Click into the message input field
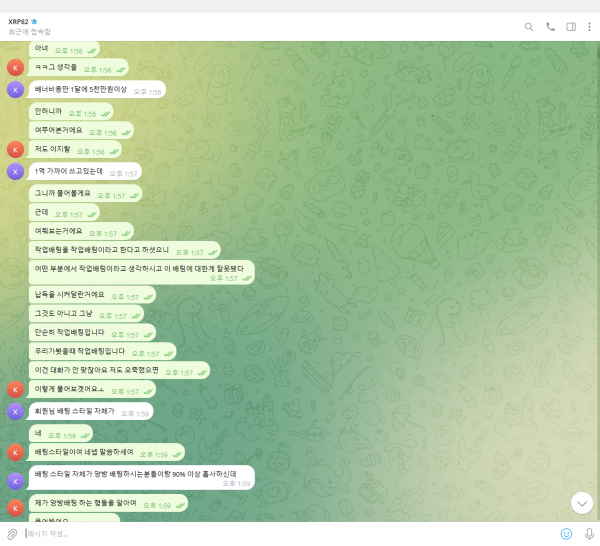This screenshot has height=546, width=600. tap(280, 534)
